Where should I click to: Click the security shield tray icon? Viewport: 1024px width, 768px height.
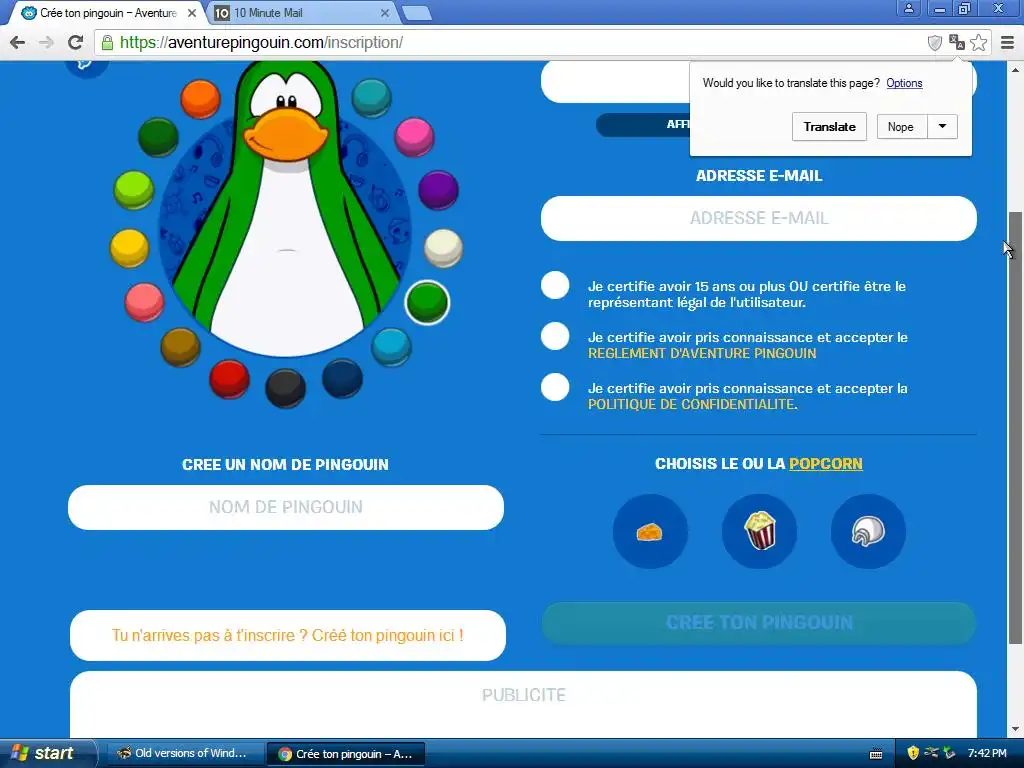(913, 754)
